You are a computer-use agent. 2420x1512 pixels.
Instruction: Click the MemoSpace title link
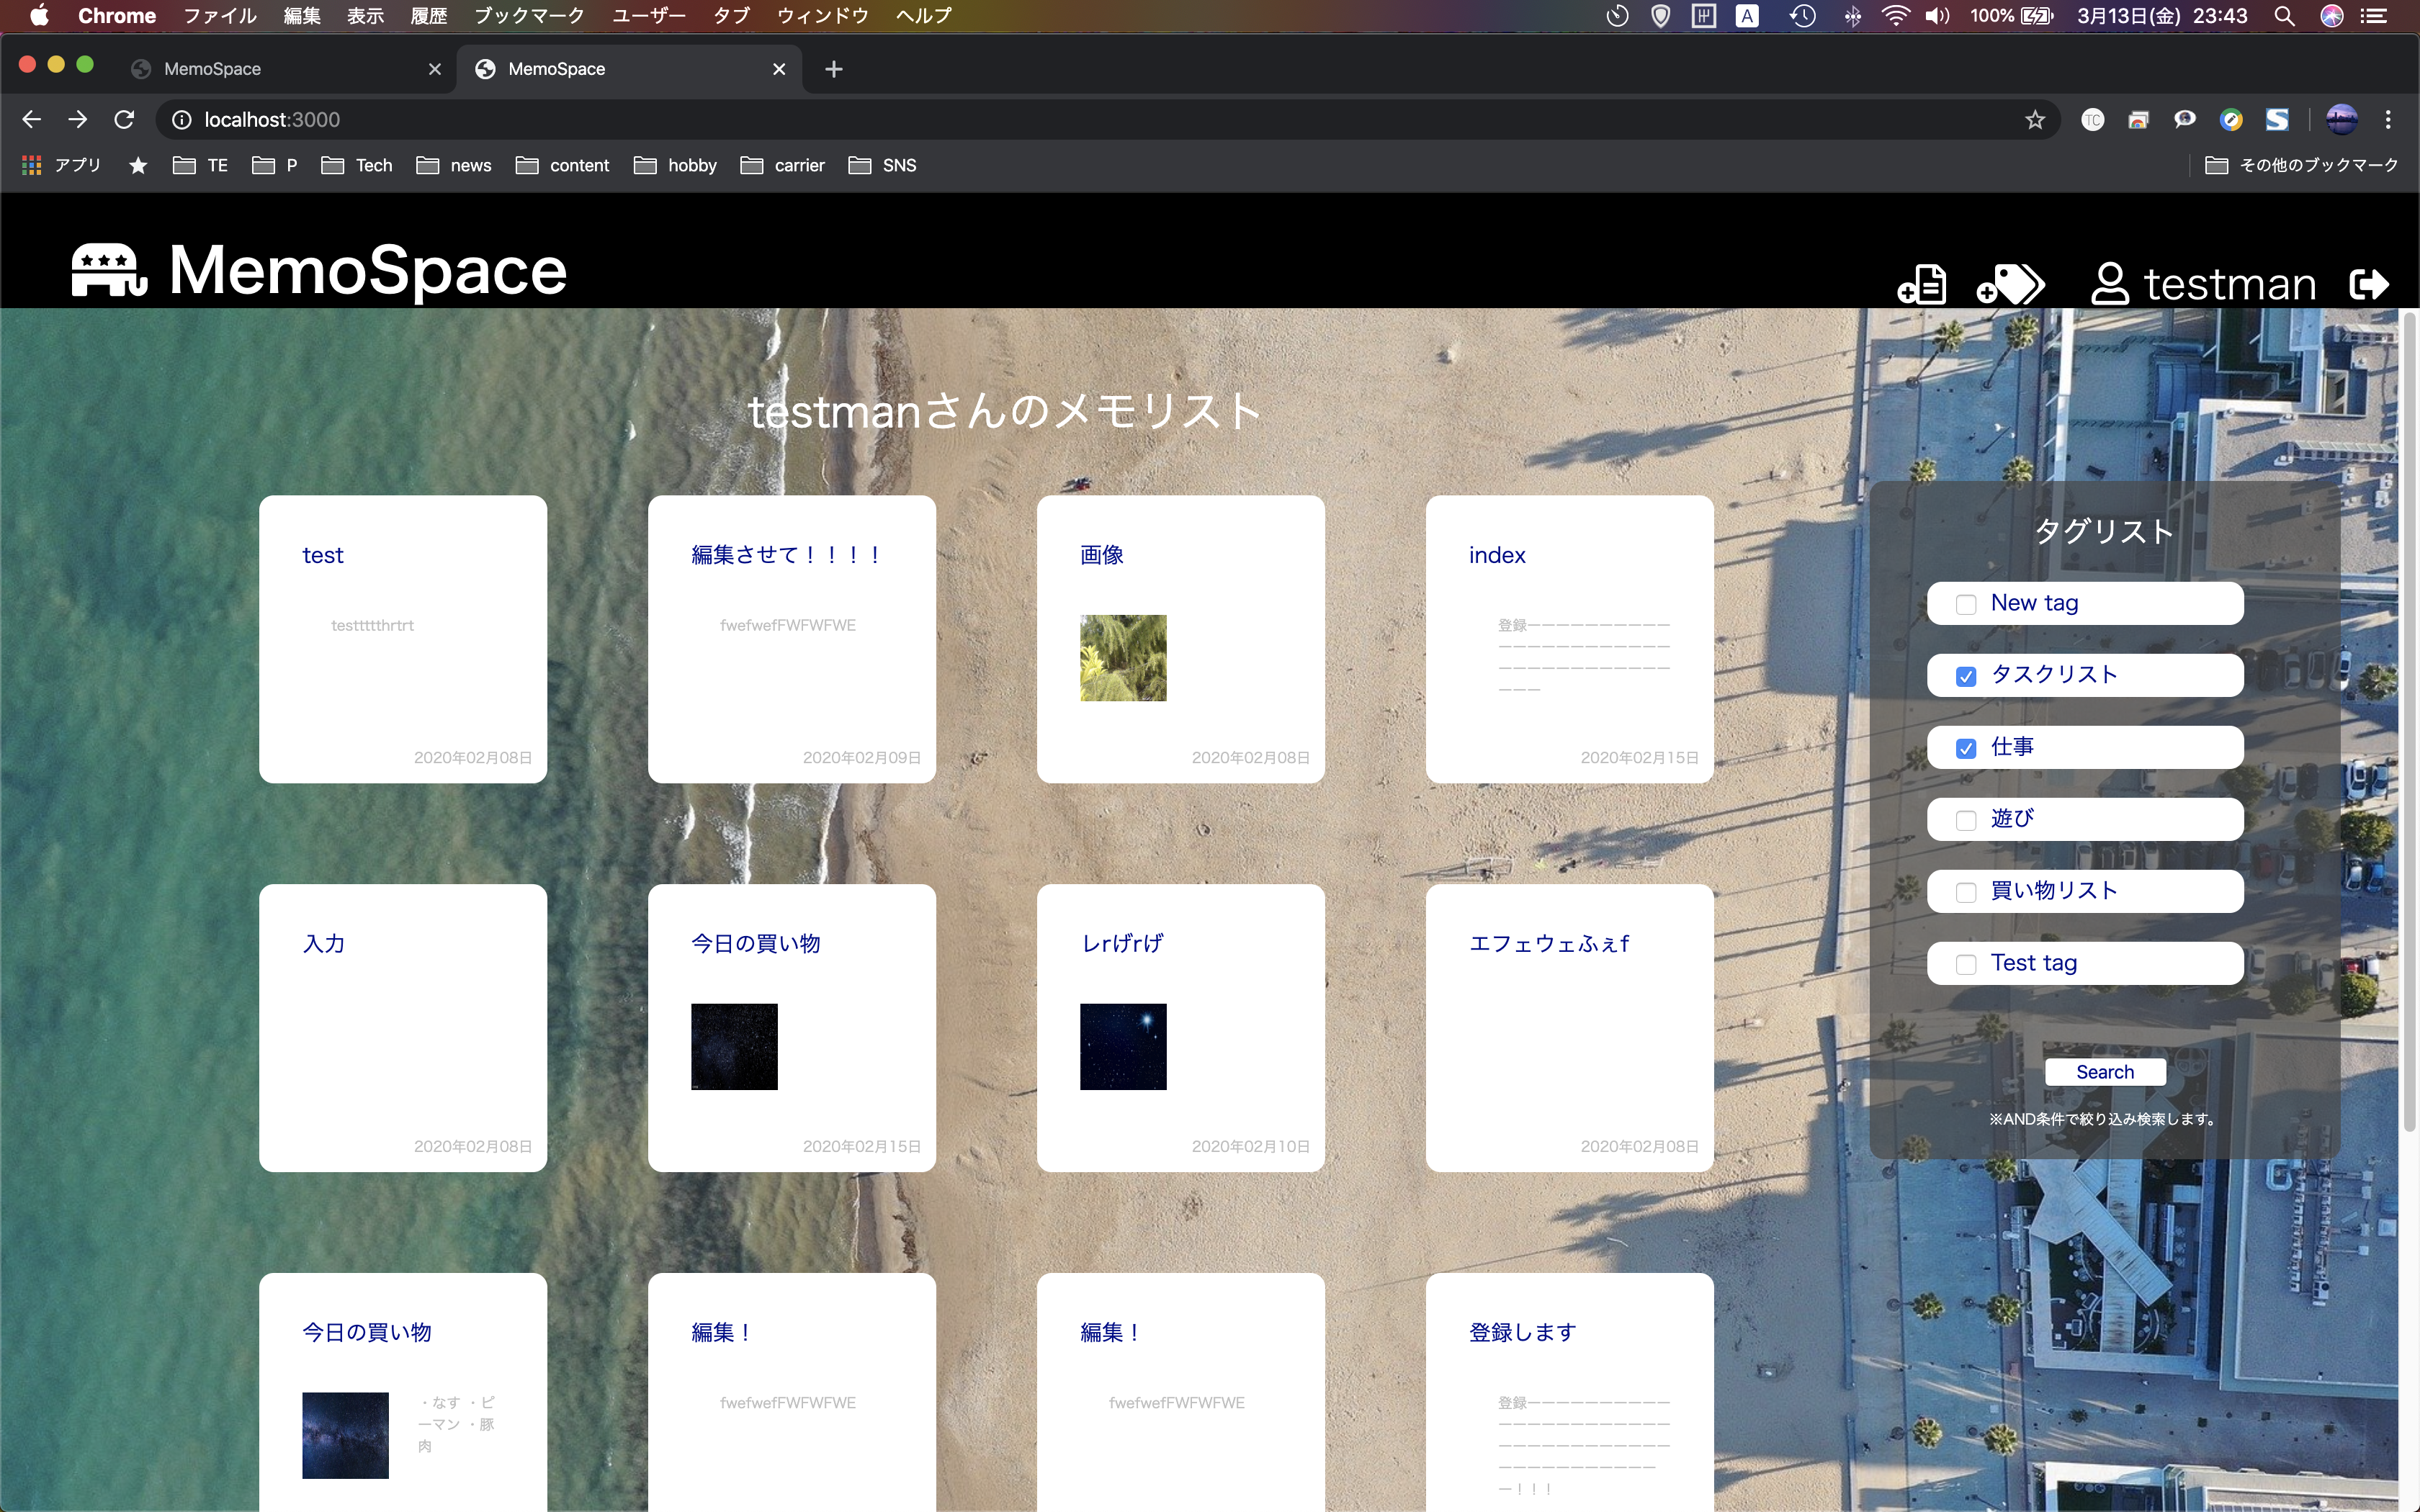click(367, 270)
